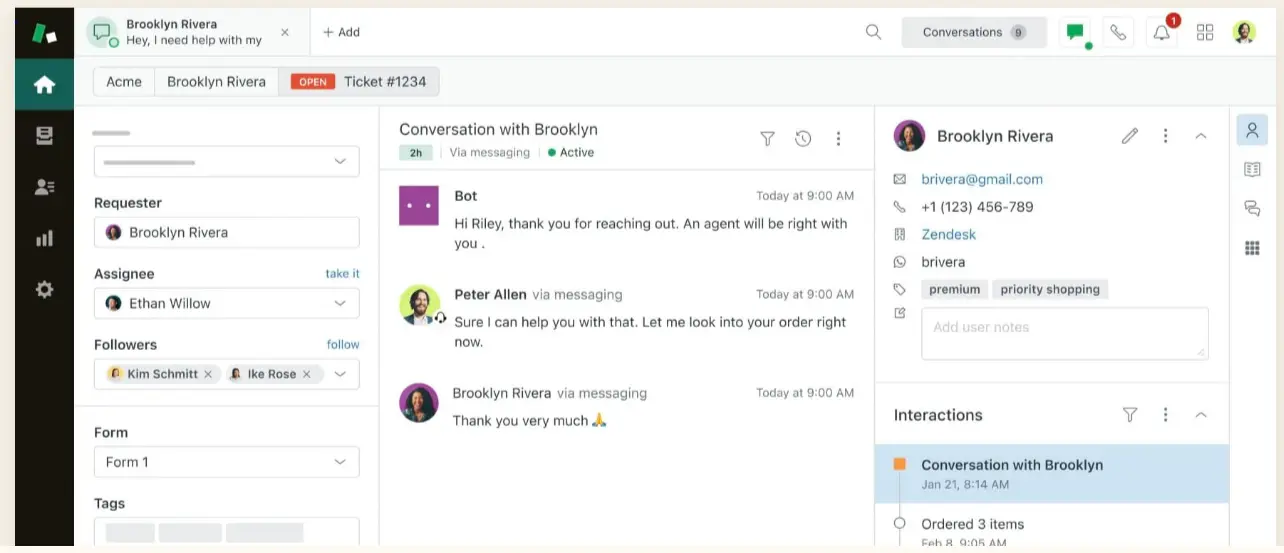The height and width of the screenshot is (553, 1284).
Task: Open the Reporting bar chart icon in the sidebar
Action: pyautogui.click(x=44, y=238)
